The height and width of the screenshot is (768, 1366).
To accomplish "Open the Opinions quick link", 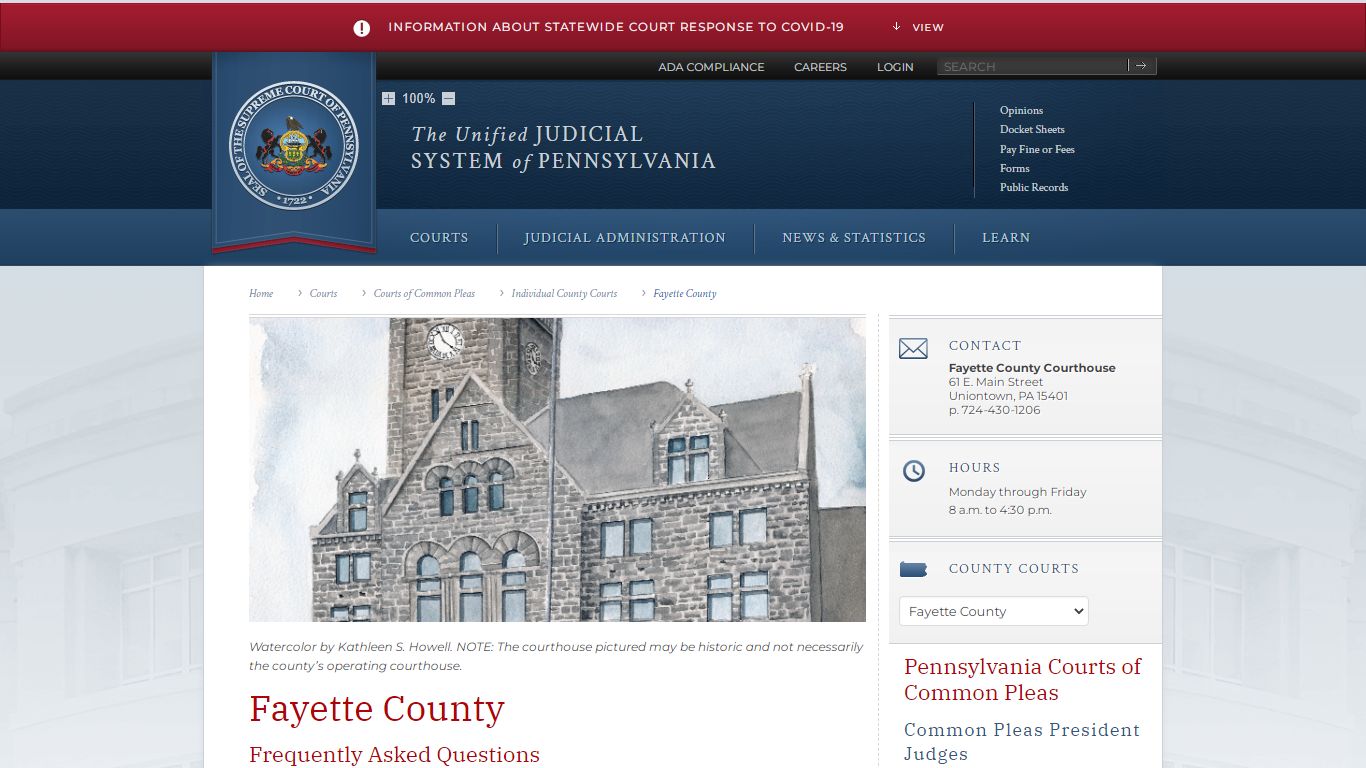I will pos(1021,110).
